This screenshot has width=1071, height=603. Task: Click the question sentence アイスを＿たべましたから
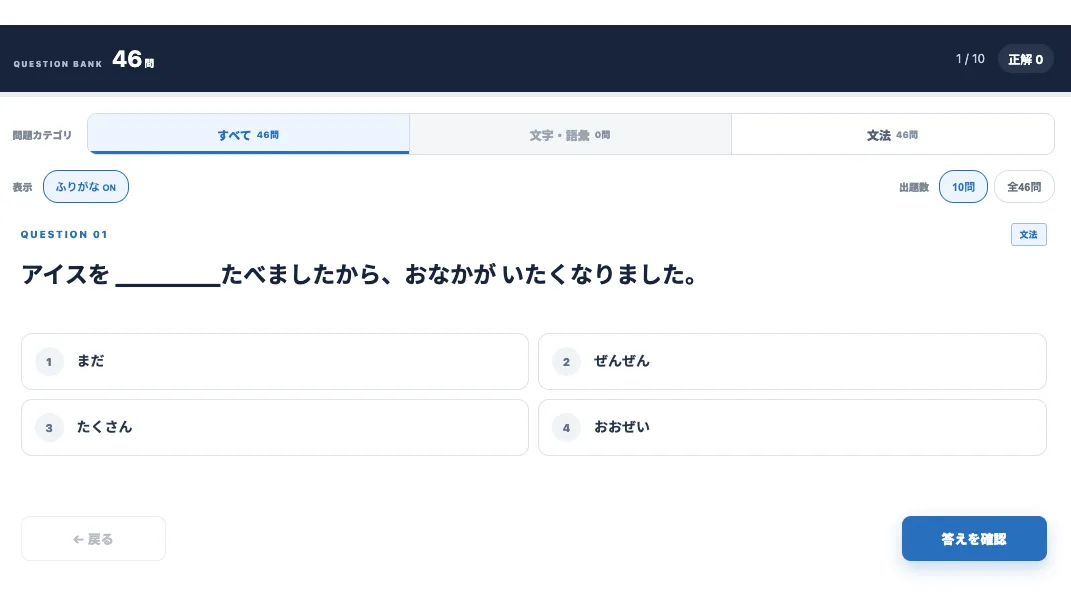click(359, 275)
